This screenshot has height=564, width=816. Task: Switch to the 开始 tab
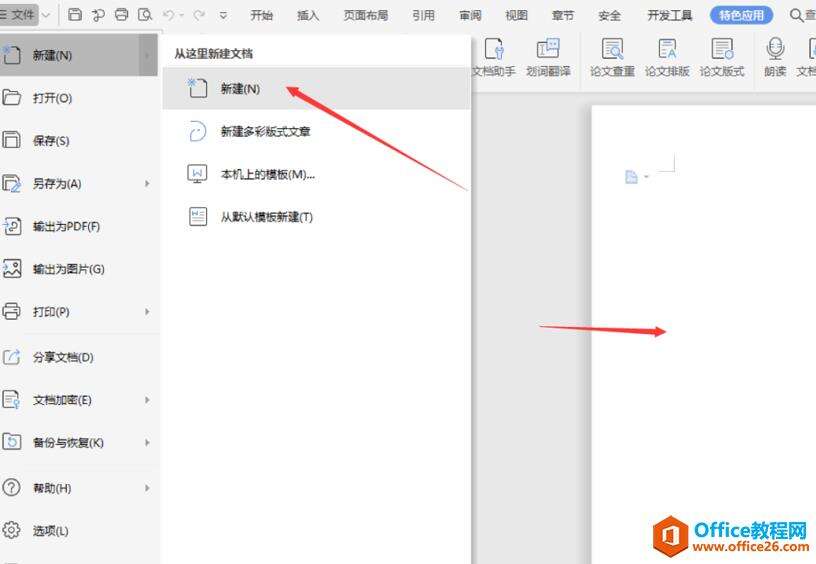pyautogui.click(x=261, y=16)
